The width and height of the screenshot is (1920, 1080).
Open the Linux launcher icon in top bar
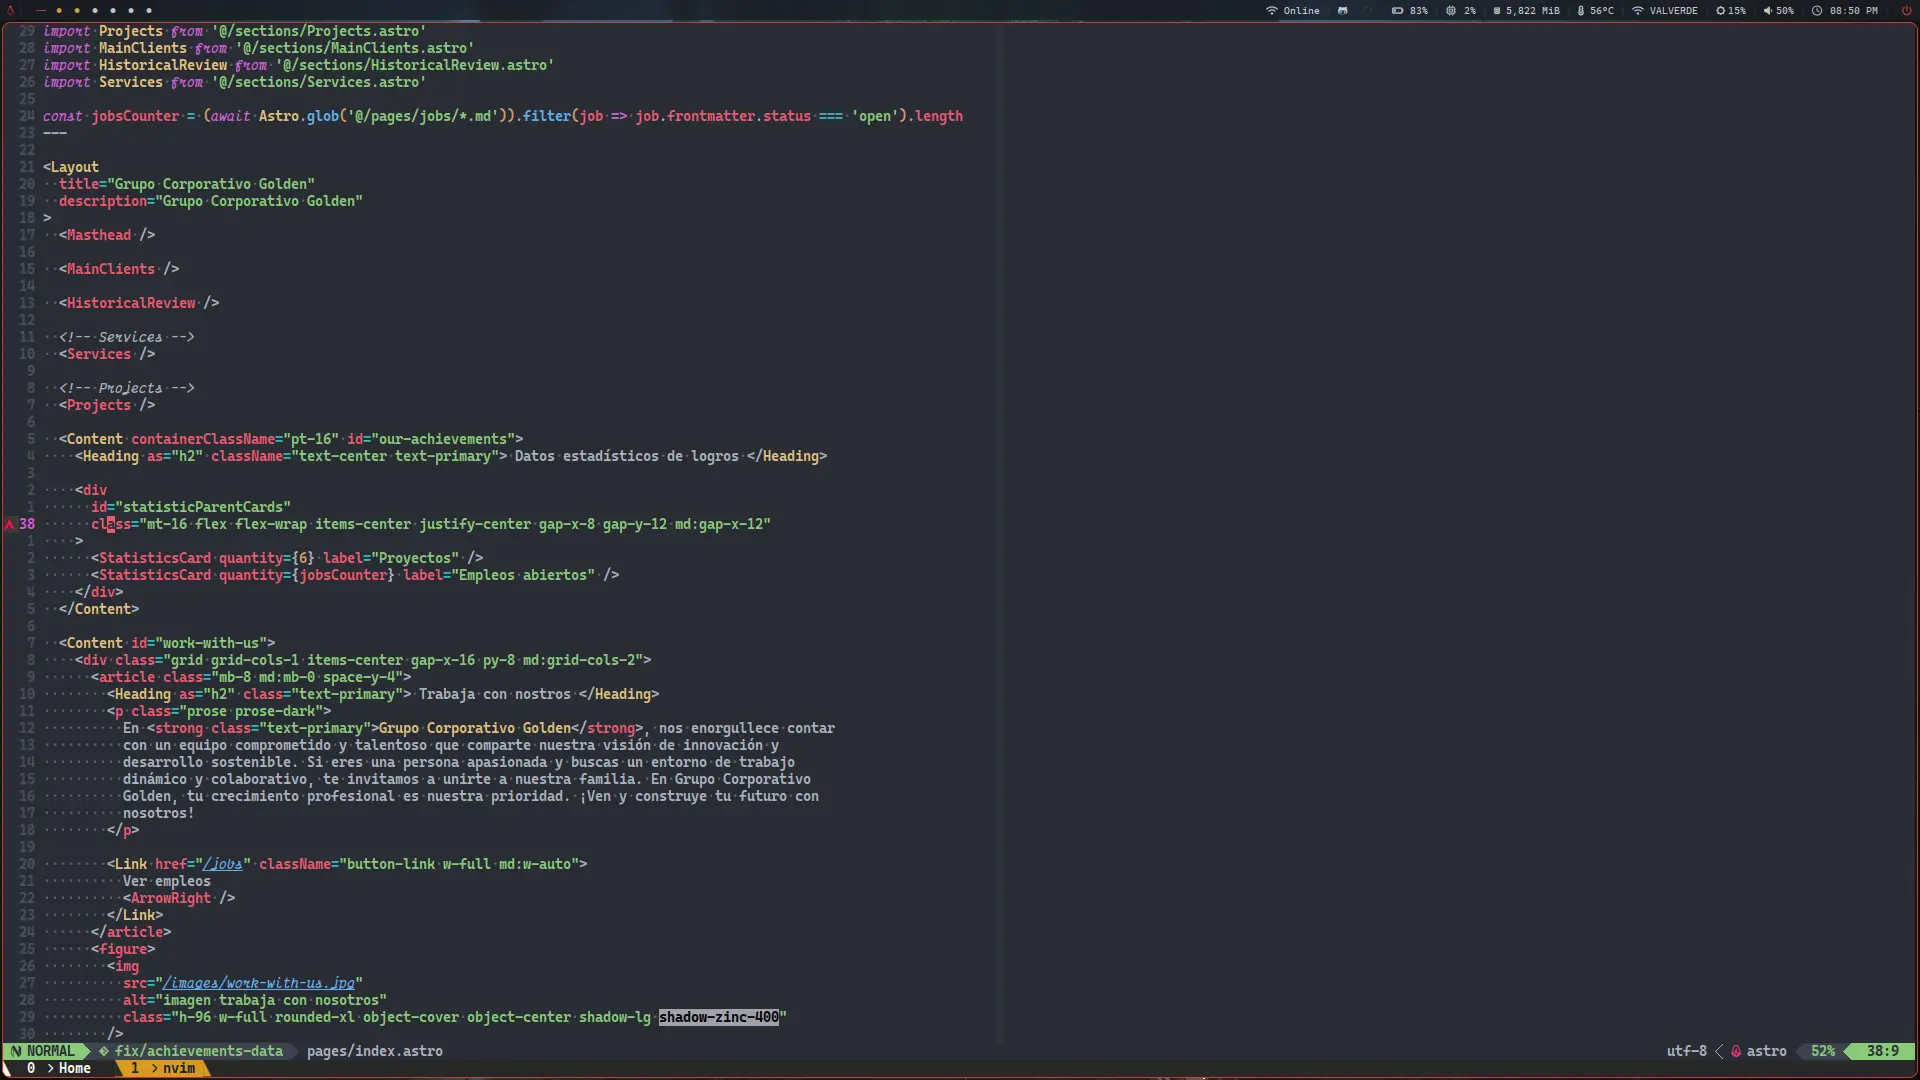tap(10, 10)
